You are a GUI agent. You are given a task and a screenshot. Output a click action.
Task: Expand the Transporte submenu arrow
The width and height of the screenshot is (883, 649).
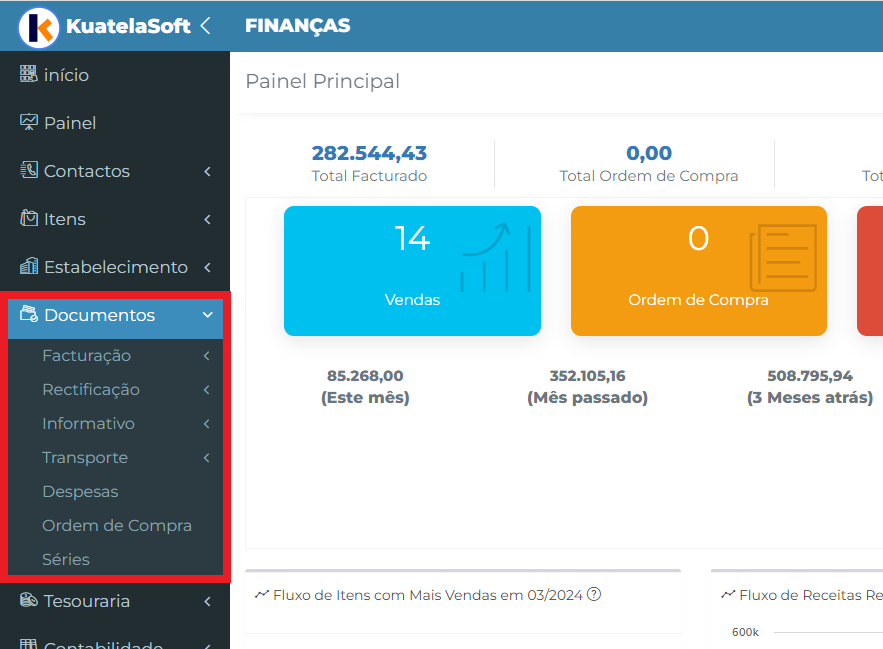207,457
